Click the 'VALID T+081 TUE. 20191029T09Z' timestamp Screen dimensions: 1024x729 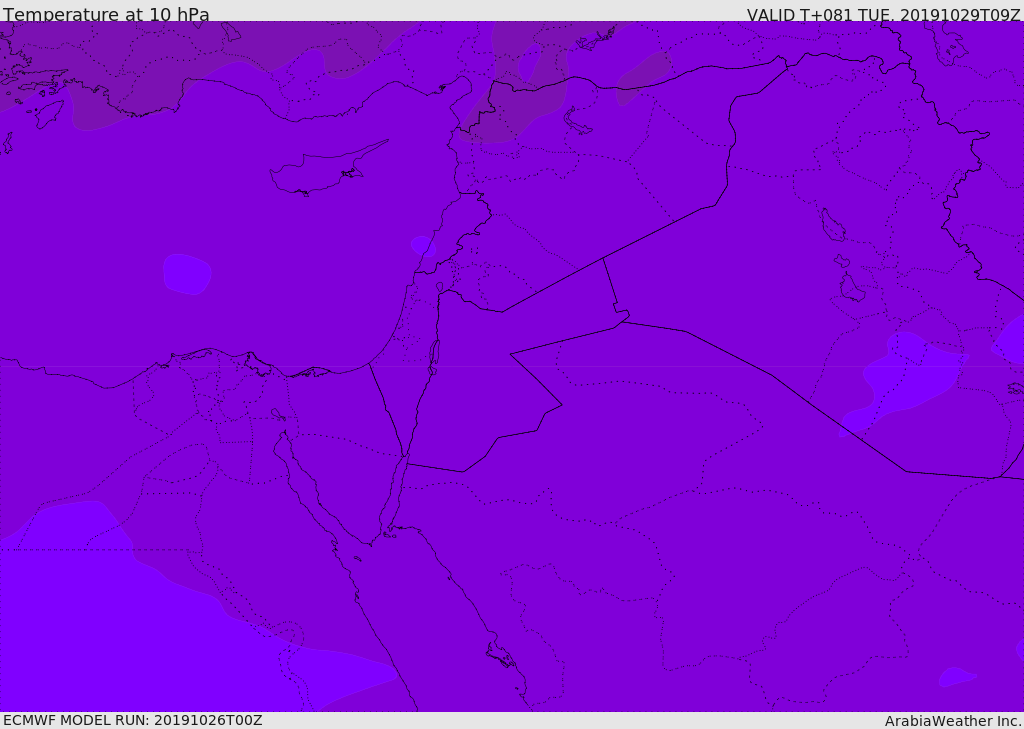(x=884, y=14)
